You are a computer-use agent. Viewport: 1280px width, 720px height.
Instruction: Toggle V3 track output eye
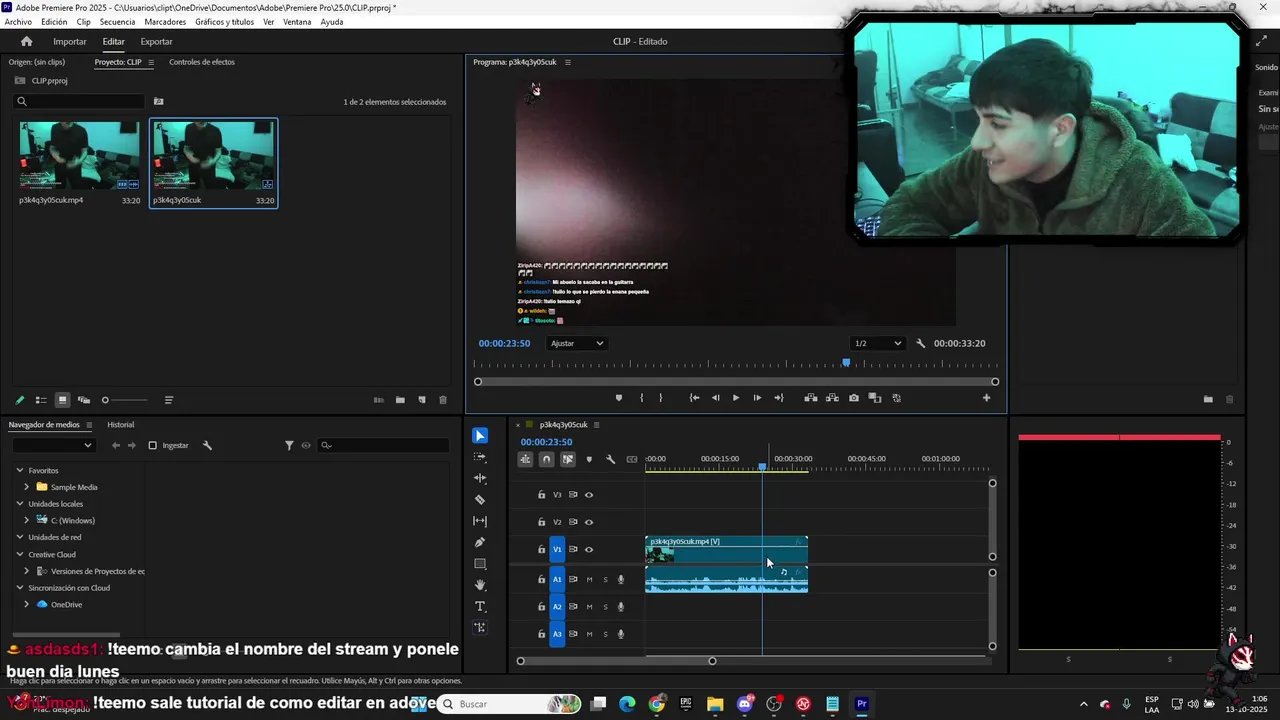coord(589,494)
